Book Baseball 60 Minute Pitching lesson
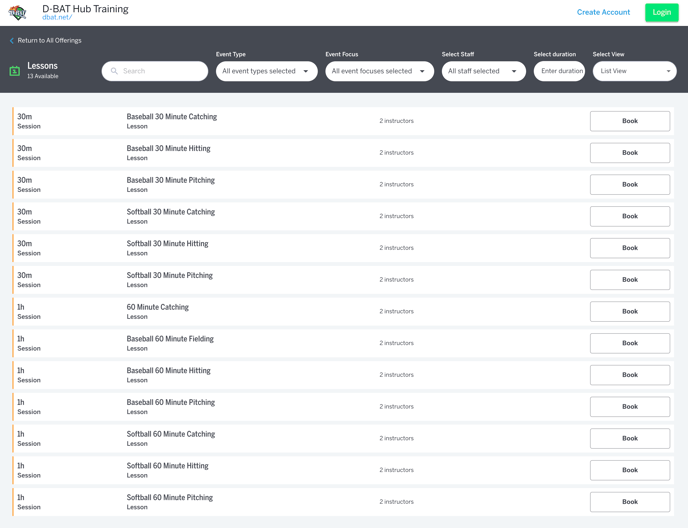 coord(630,407)
